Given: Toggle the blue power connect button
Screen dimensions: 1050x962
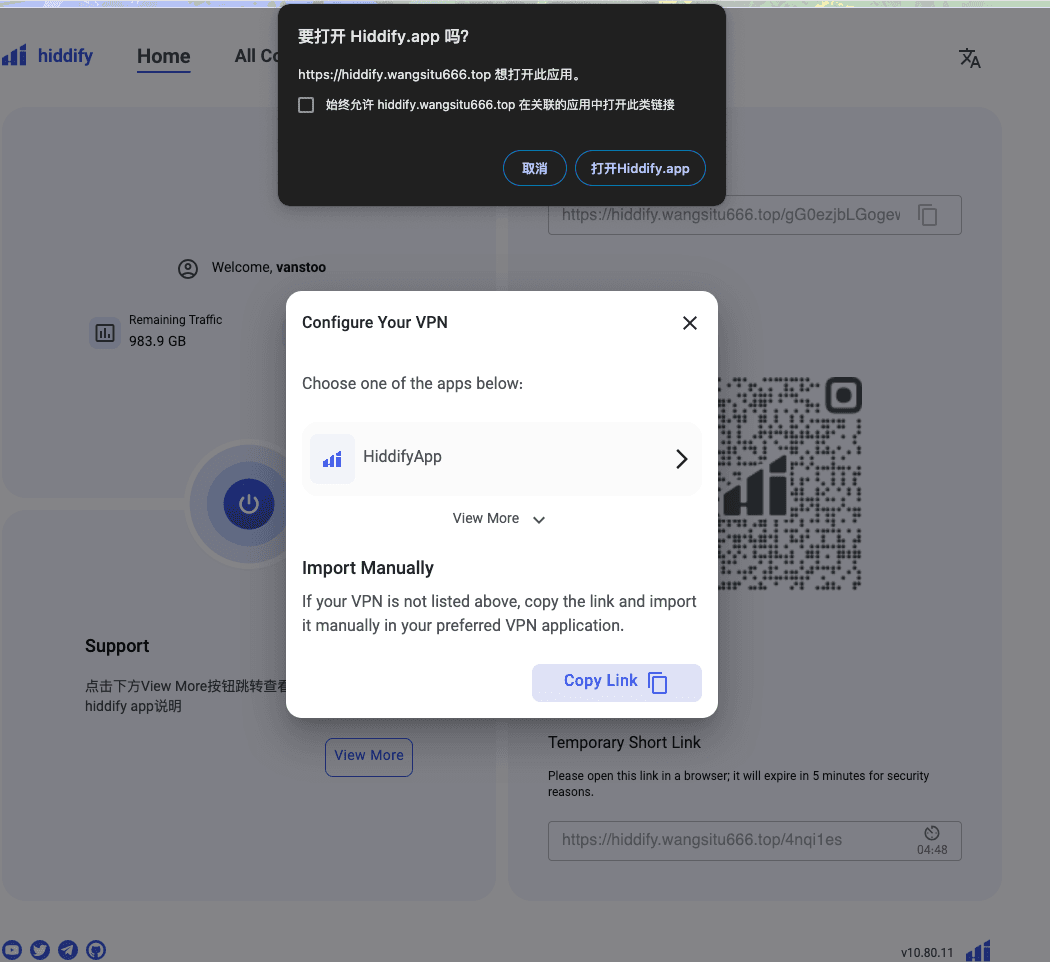Looking at the screenshot, I should (248, 503).
